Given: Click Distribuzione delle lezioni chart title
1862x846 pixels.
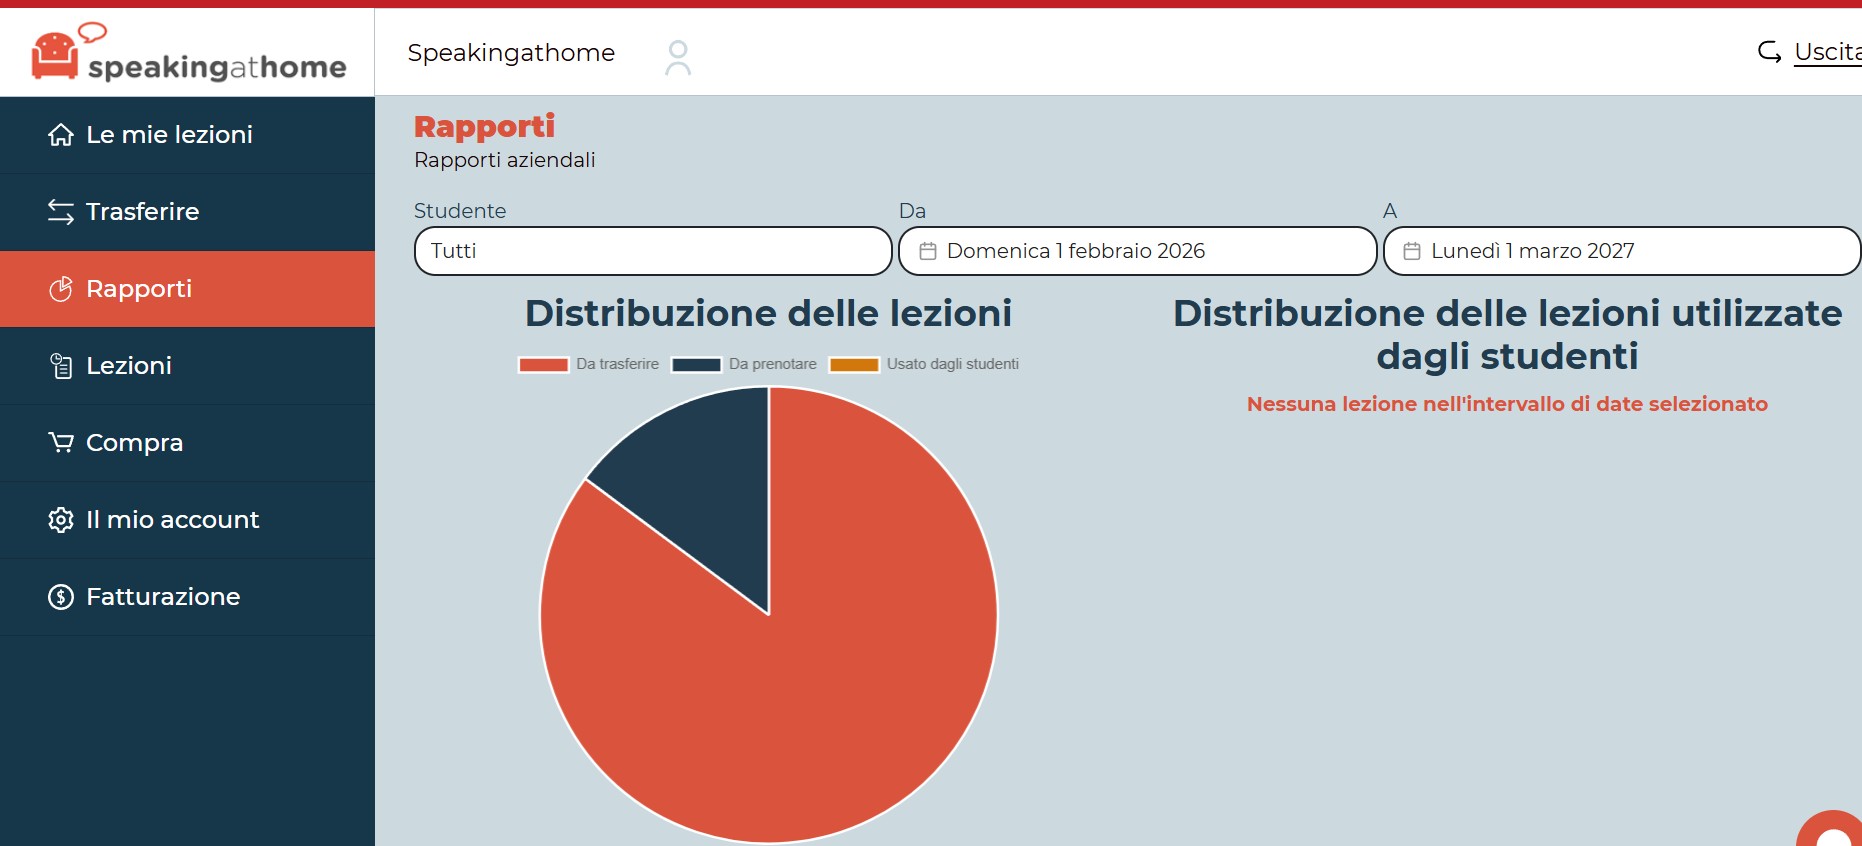Looking at the screenshot, I should pos(768,313).
